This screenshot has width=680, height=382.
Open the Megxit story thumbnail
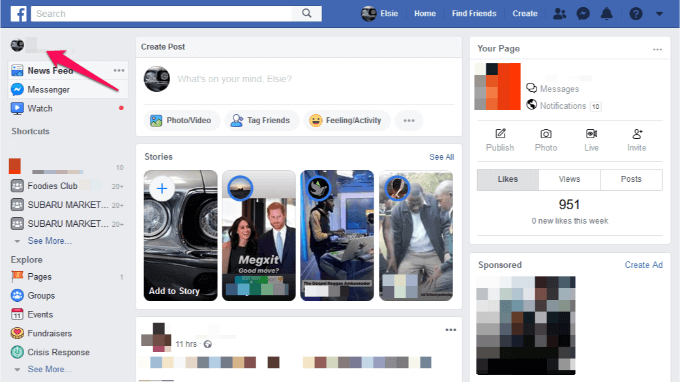point(259,235)
